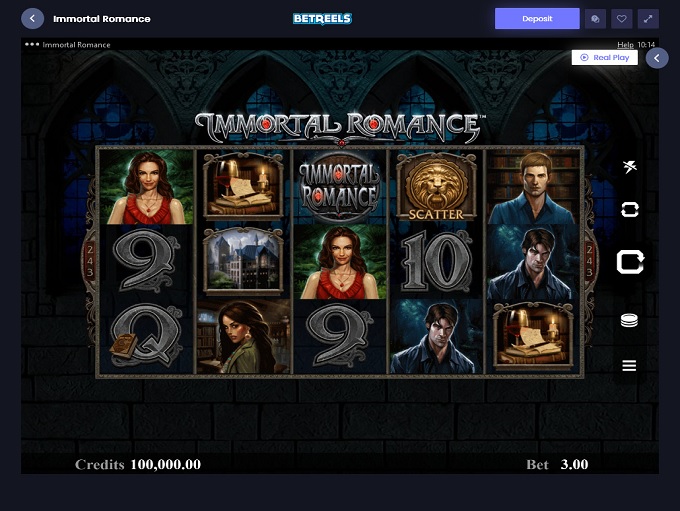
Task: Click the three dots next to Immortal Romance
Action: click(32, 44)
